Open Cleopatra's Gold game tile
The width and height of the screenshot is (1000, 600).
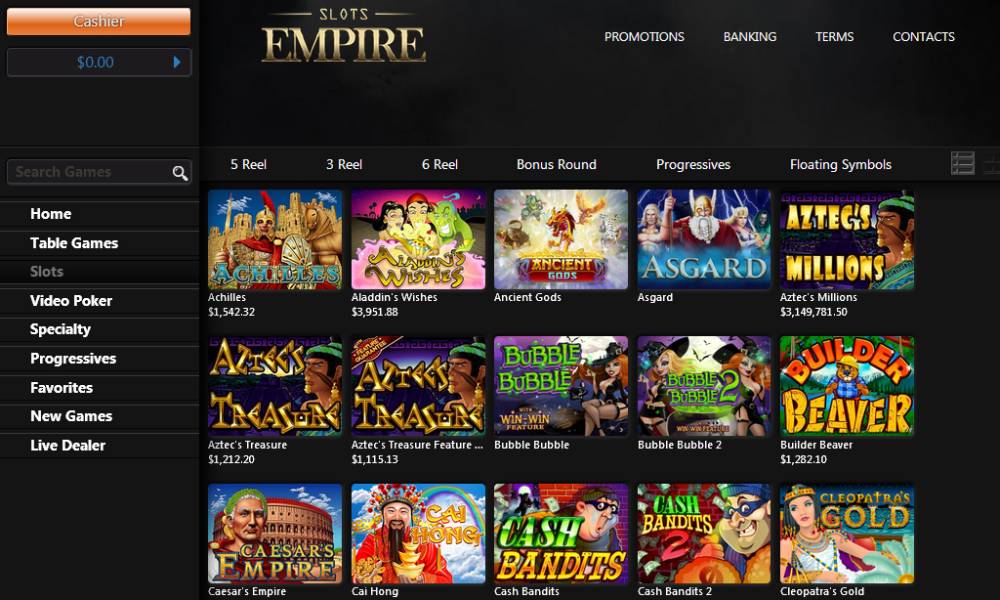[847, 534]
